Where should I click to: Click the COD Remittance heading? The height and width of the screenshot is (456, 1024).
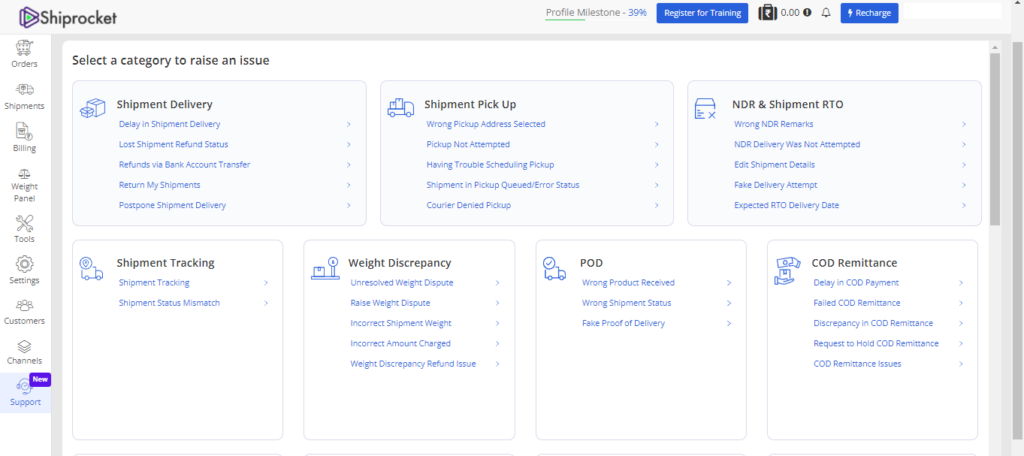[854, 263]
